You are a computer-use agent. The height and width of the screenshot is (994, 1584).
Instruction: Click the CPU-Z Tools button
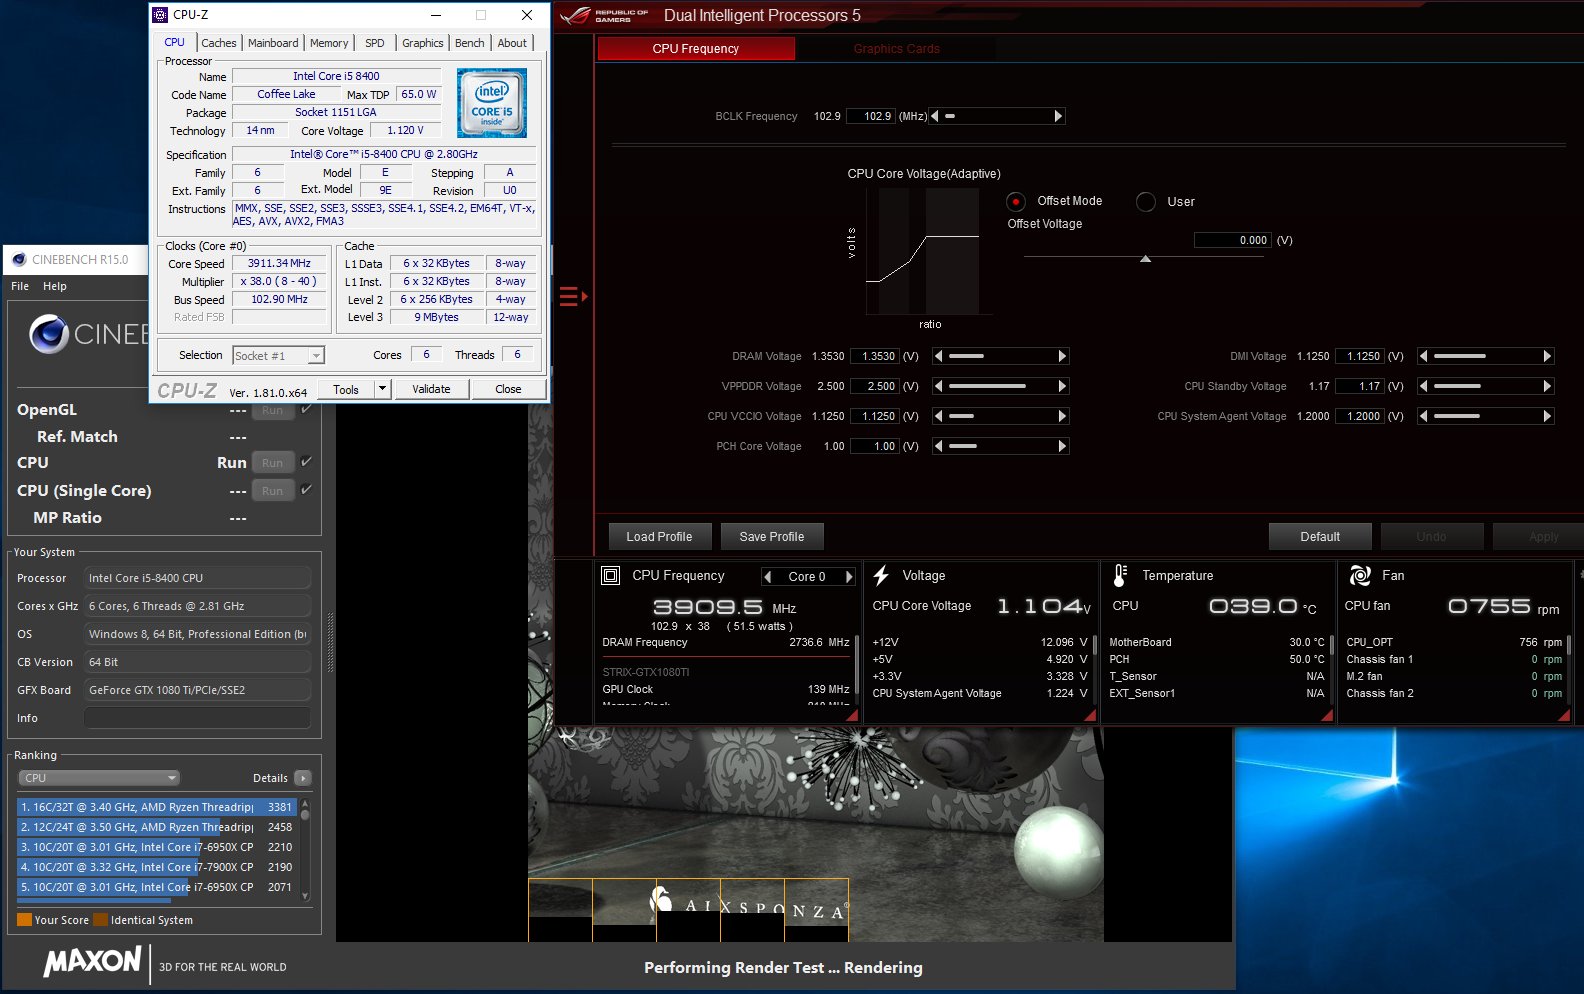pyautogui.click(x=346, y=389)
